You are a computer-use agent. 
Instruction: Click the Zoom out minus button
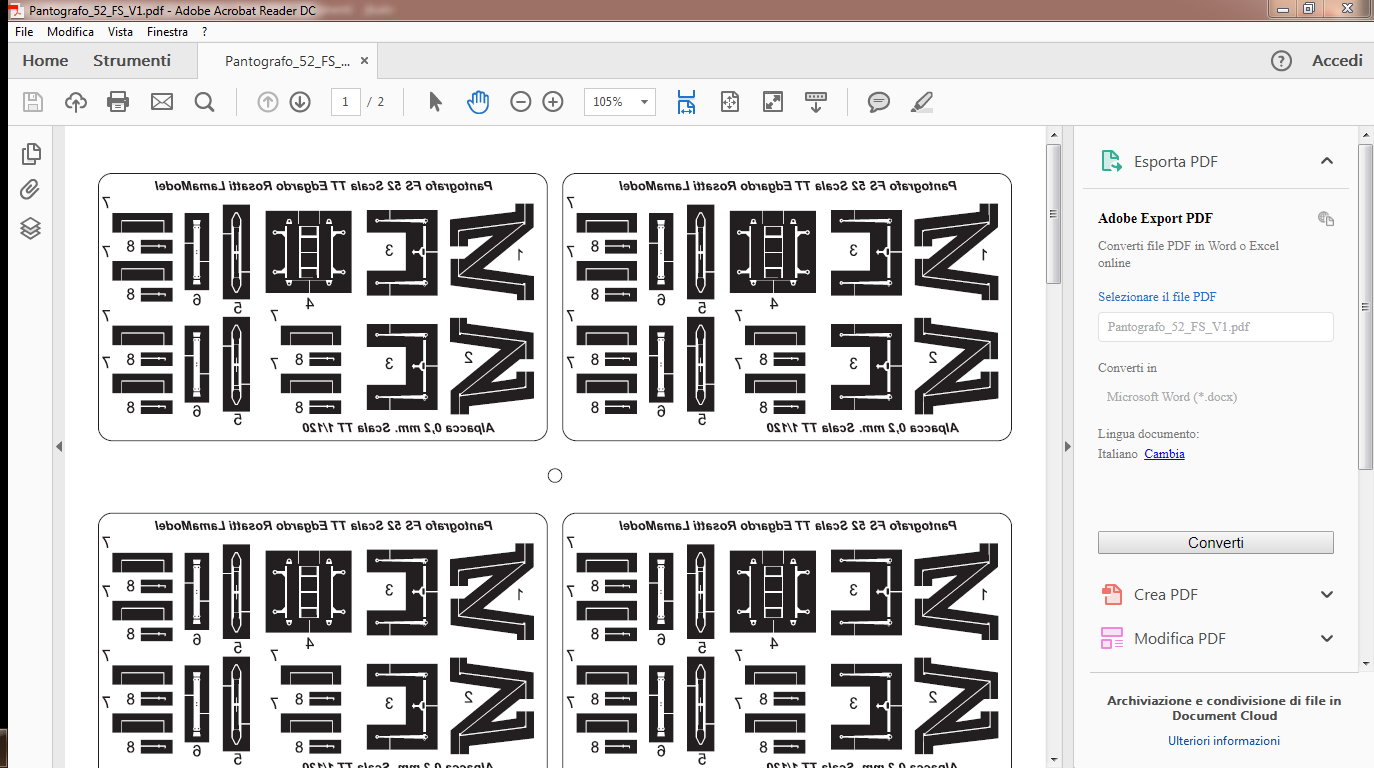tap(520, 102)
